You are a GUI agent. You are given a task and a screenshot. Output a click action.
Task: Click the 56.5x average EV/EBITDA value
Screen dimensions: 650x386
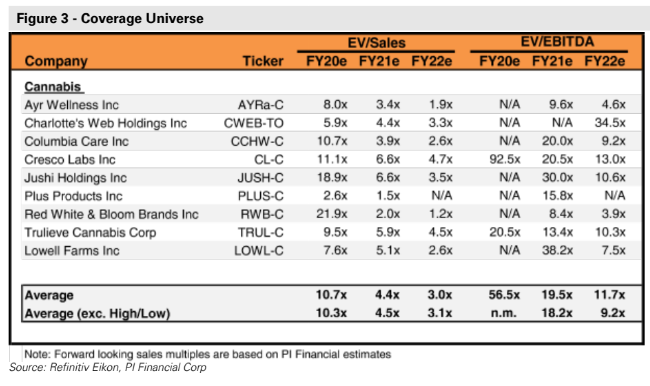[504, 295]
